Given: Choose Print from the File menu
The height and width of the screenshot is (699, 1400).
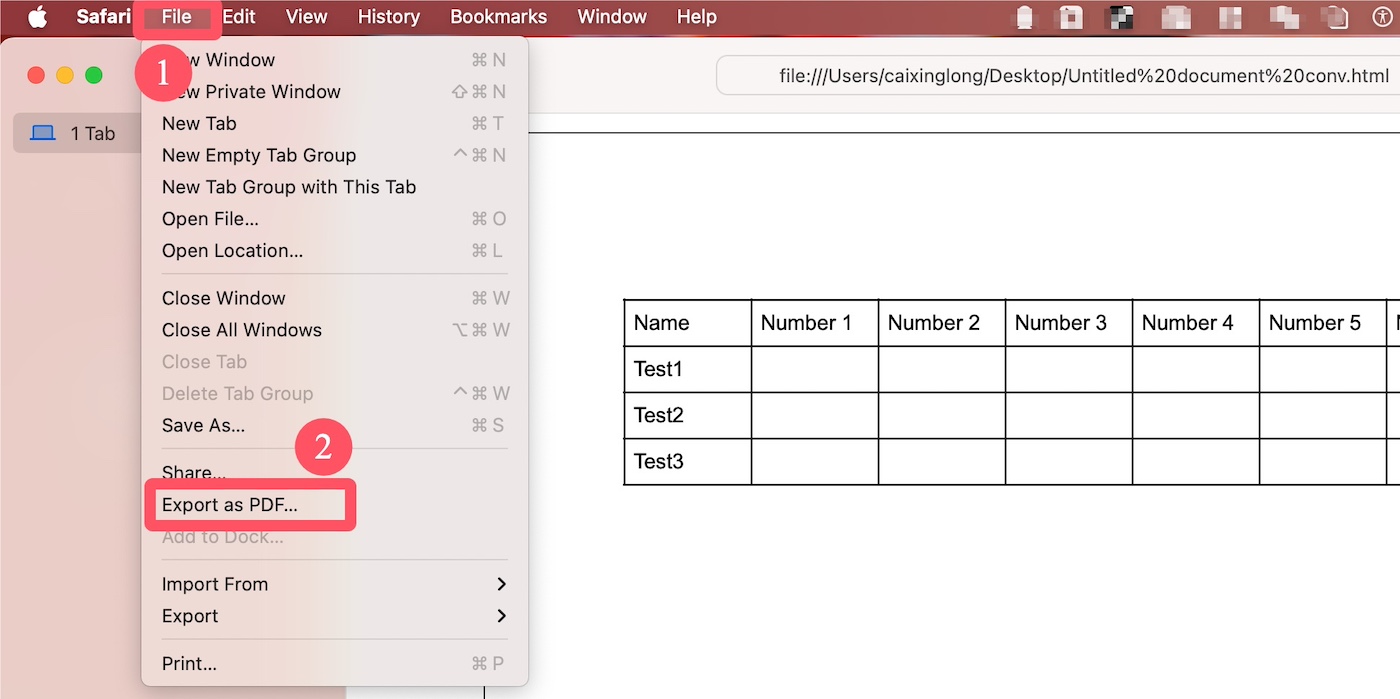Looking at the screenshot, I should coord(189,663).
